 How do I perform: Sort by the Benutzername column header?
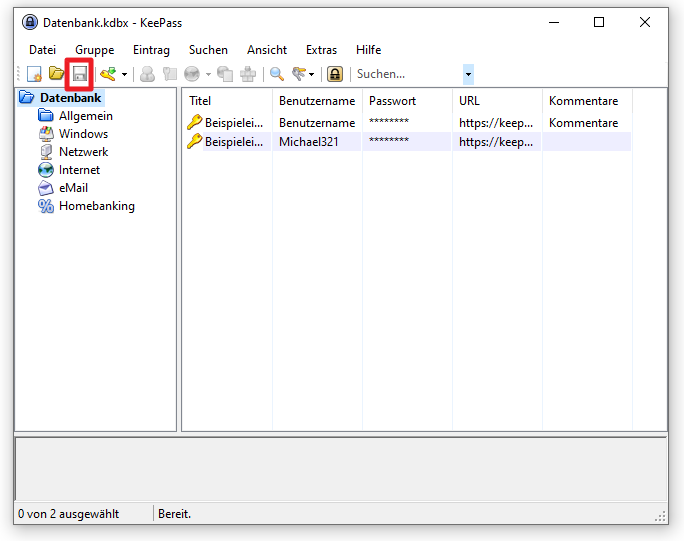317,101
